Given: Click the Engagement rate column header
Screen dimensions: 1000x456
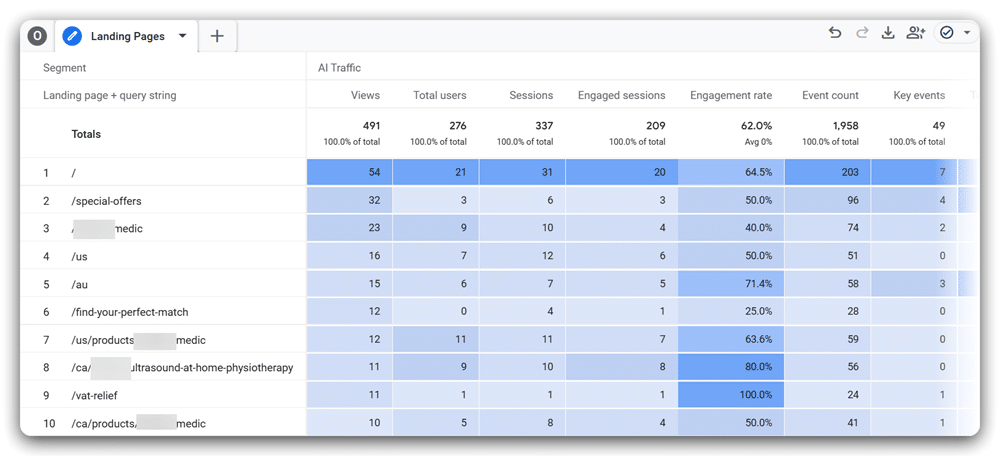Looking at the screenshot, I should (731, 96).
